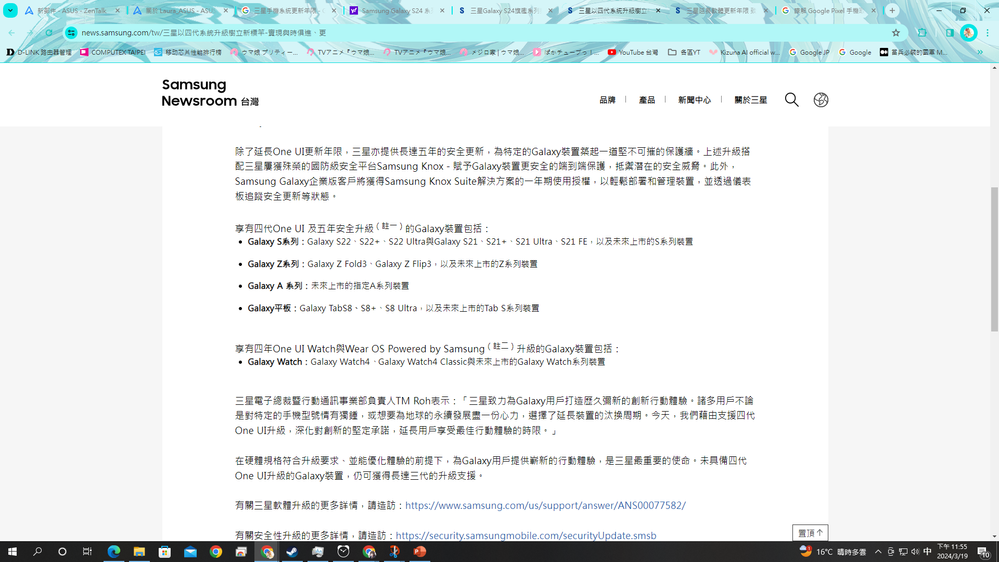The width and height of the screenshot is (999, 562).
Task: Switch to the Samsung Galaxy S24 Yahoo tab
Action: [x=396, y=11]
